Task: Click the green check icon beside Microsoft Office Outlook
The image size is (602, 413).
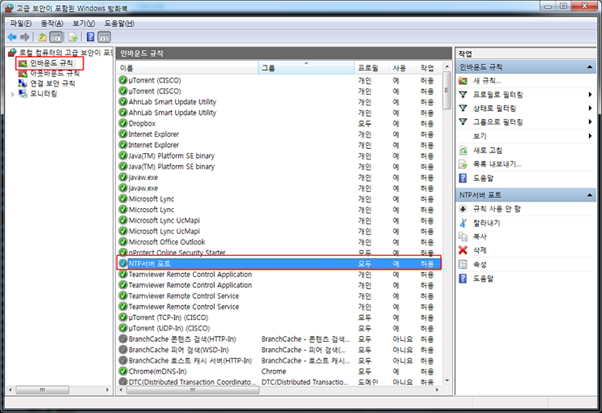Action: point(123,242)
